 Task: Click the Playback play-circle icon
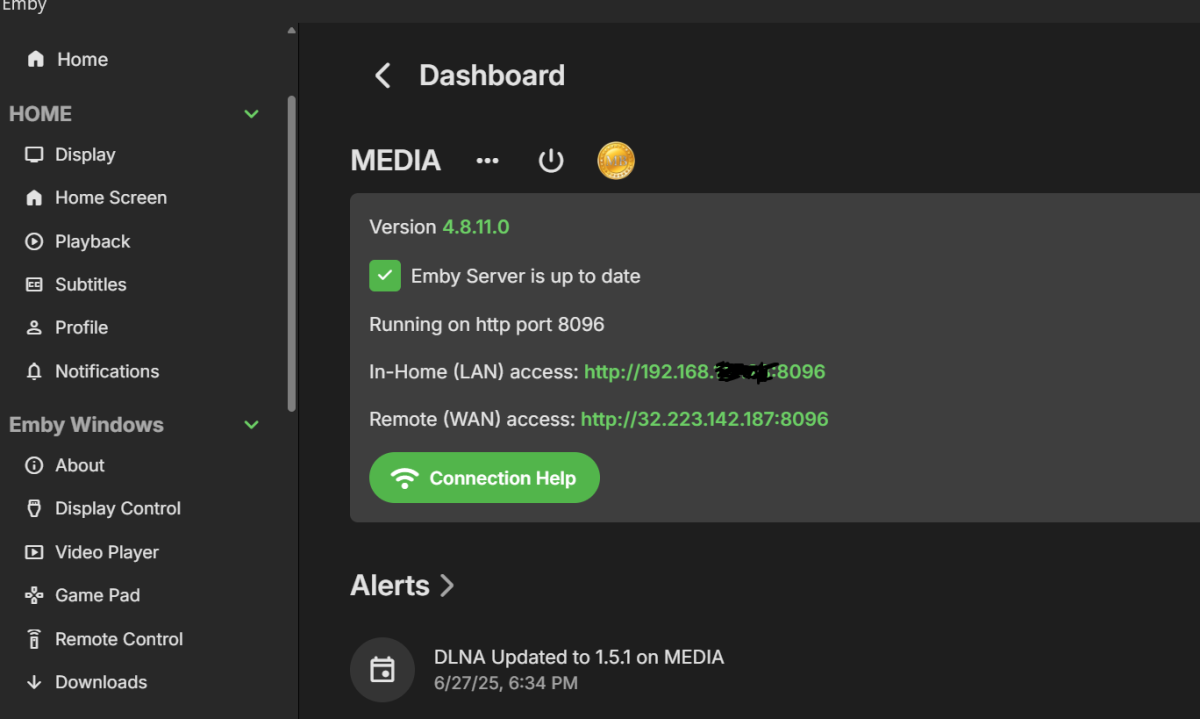point(34,242)
